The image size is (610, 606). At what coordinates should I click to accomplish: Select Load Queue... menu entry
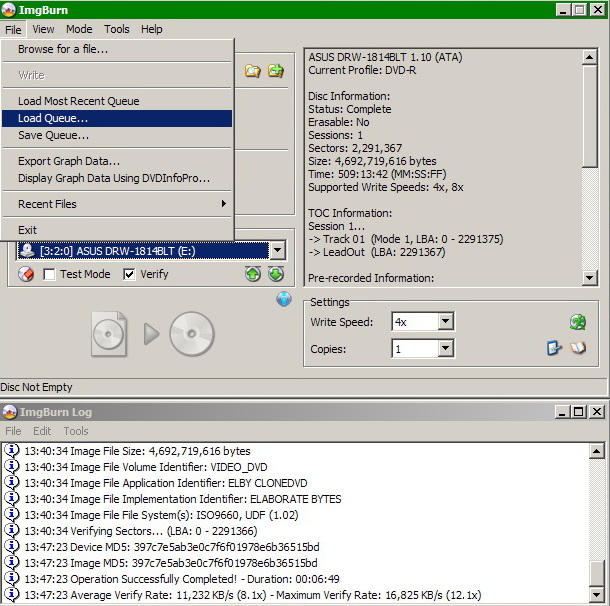click(117, 118)
